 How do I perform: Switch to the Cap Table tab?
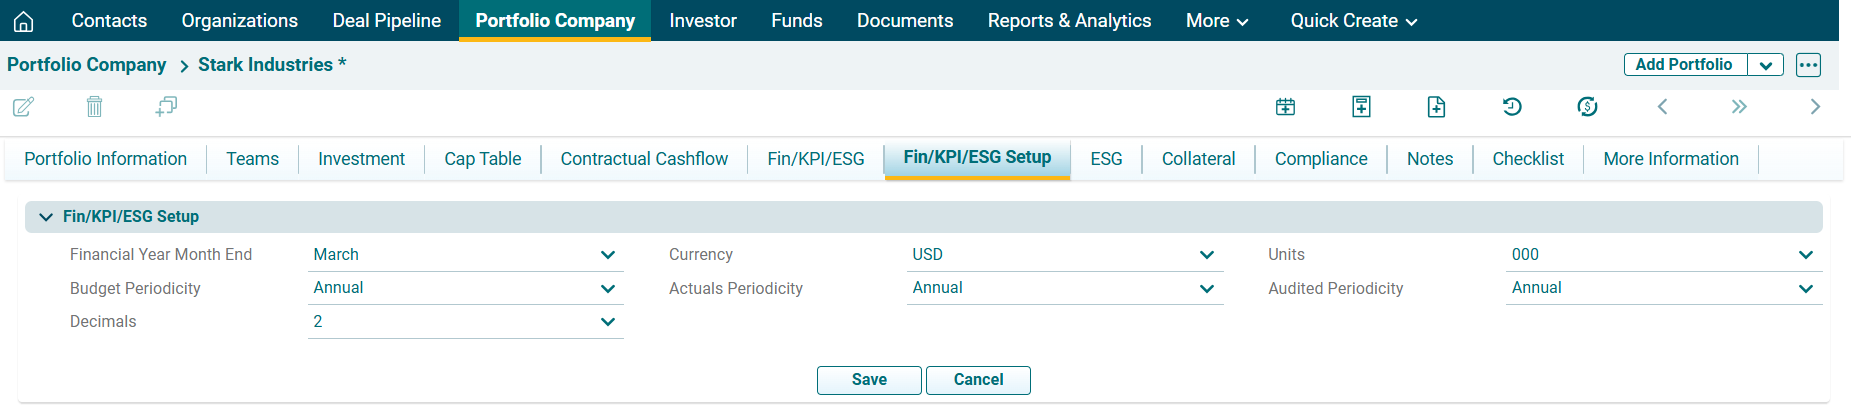coord(482,159)
